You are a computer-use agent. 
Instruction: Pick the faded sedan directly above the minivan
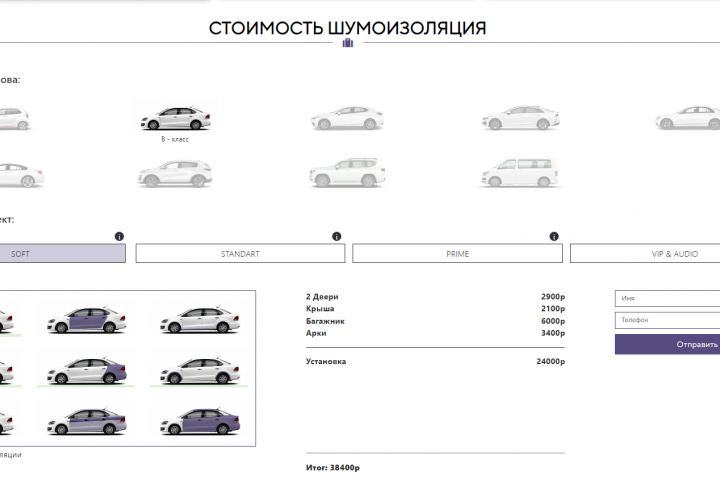point(520,118)
